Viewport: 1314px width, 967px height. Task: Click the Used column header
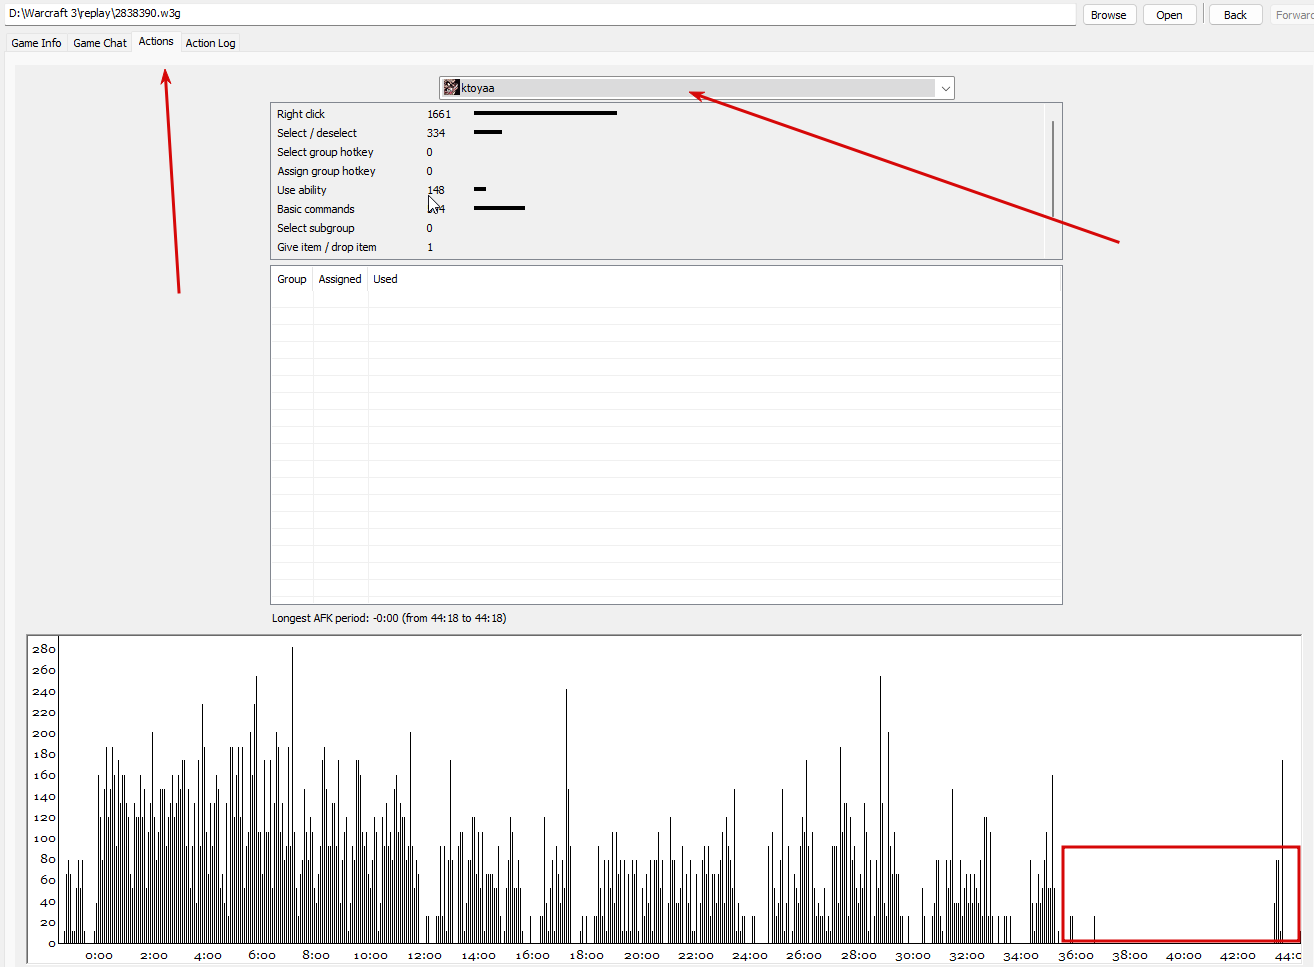385,279
